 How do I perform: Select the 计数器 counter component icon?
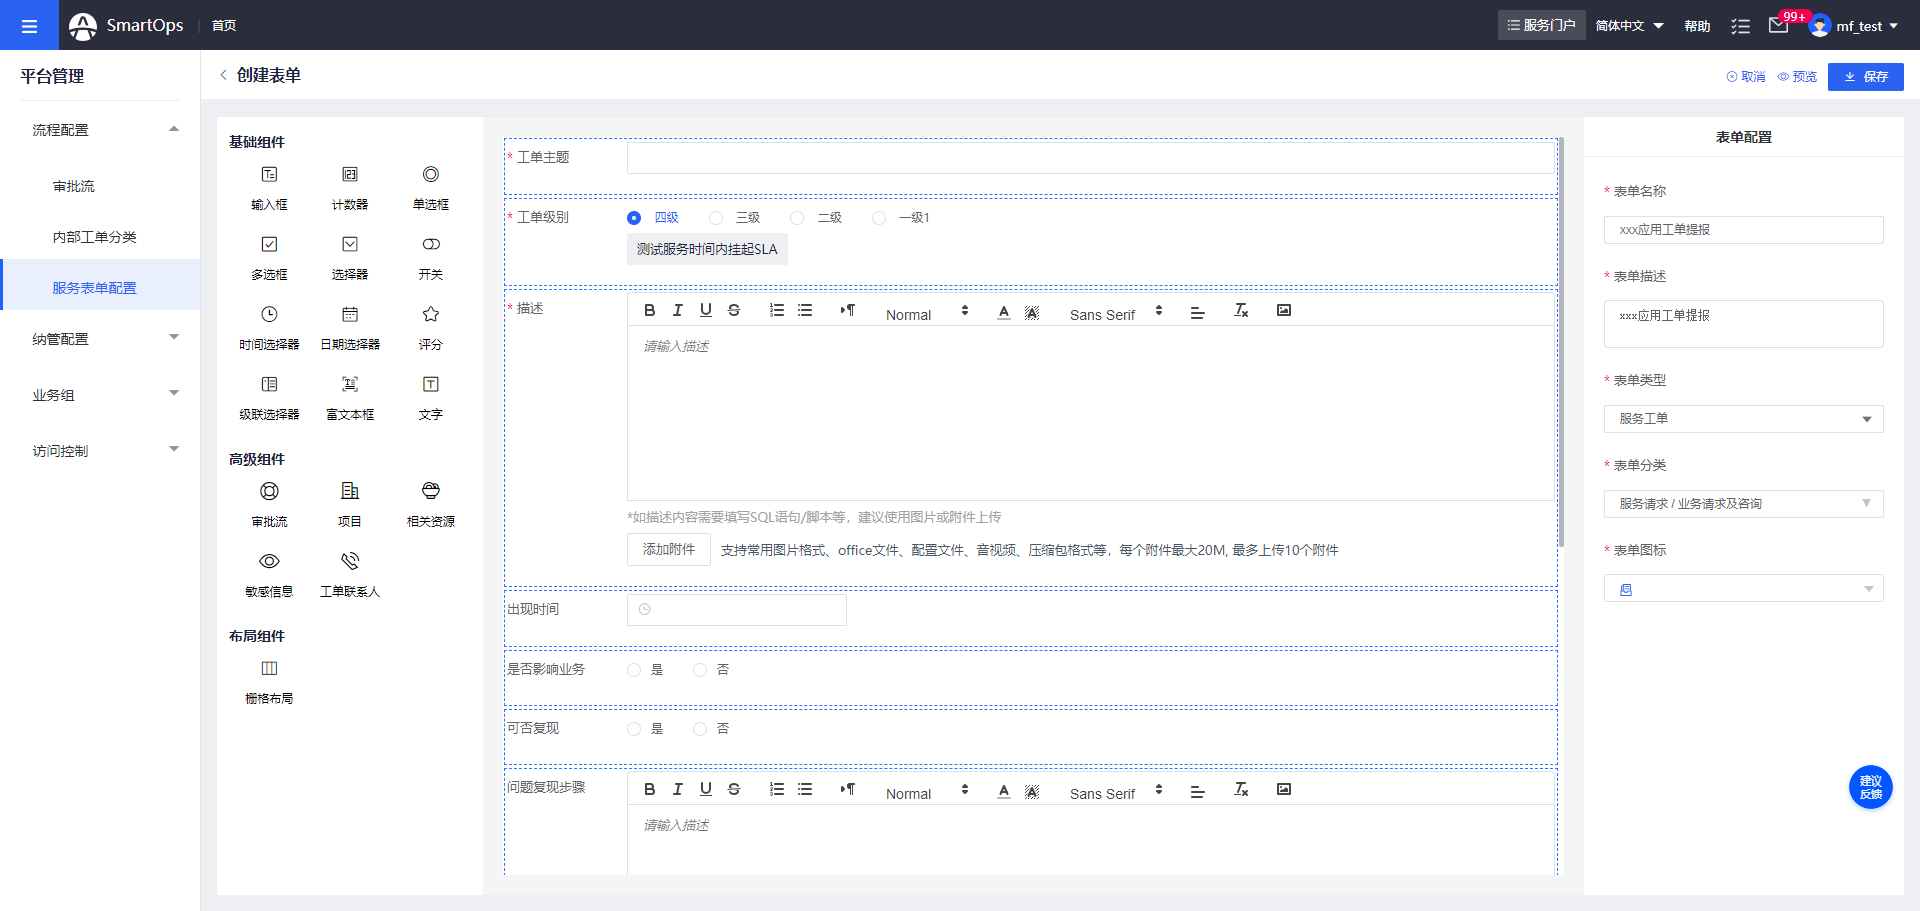[350, 175]
